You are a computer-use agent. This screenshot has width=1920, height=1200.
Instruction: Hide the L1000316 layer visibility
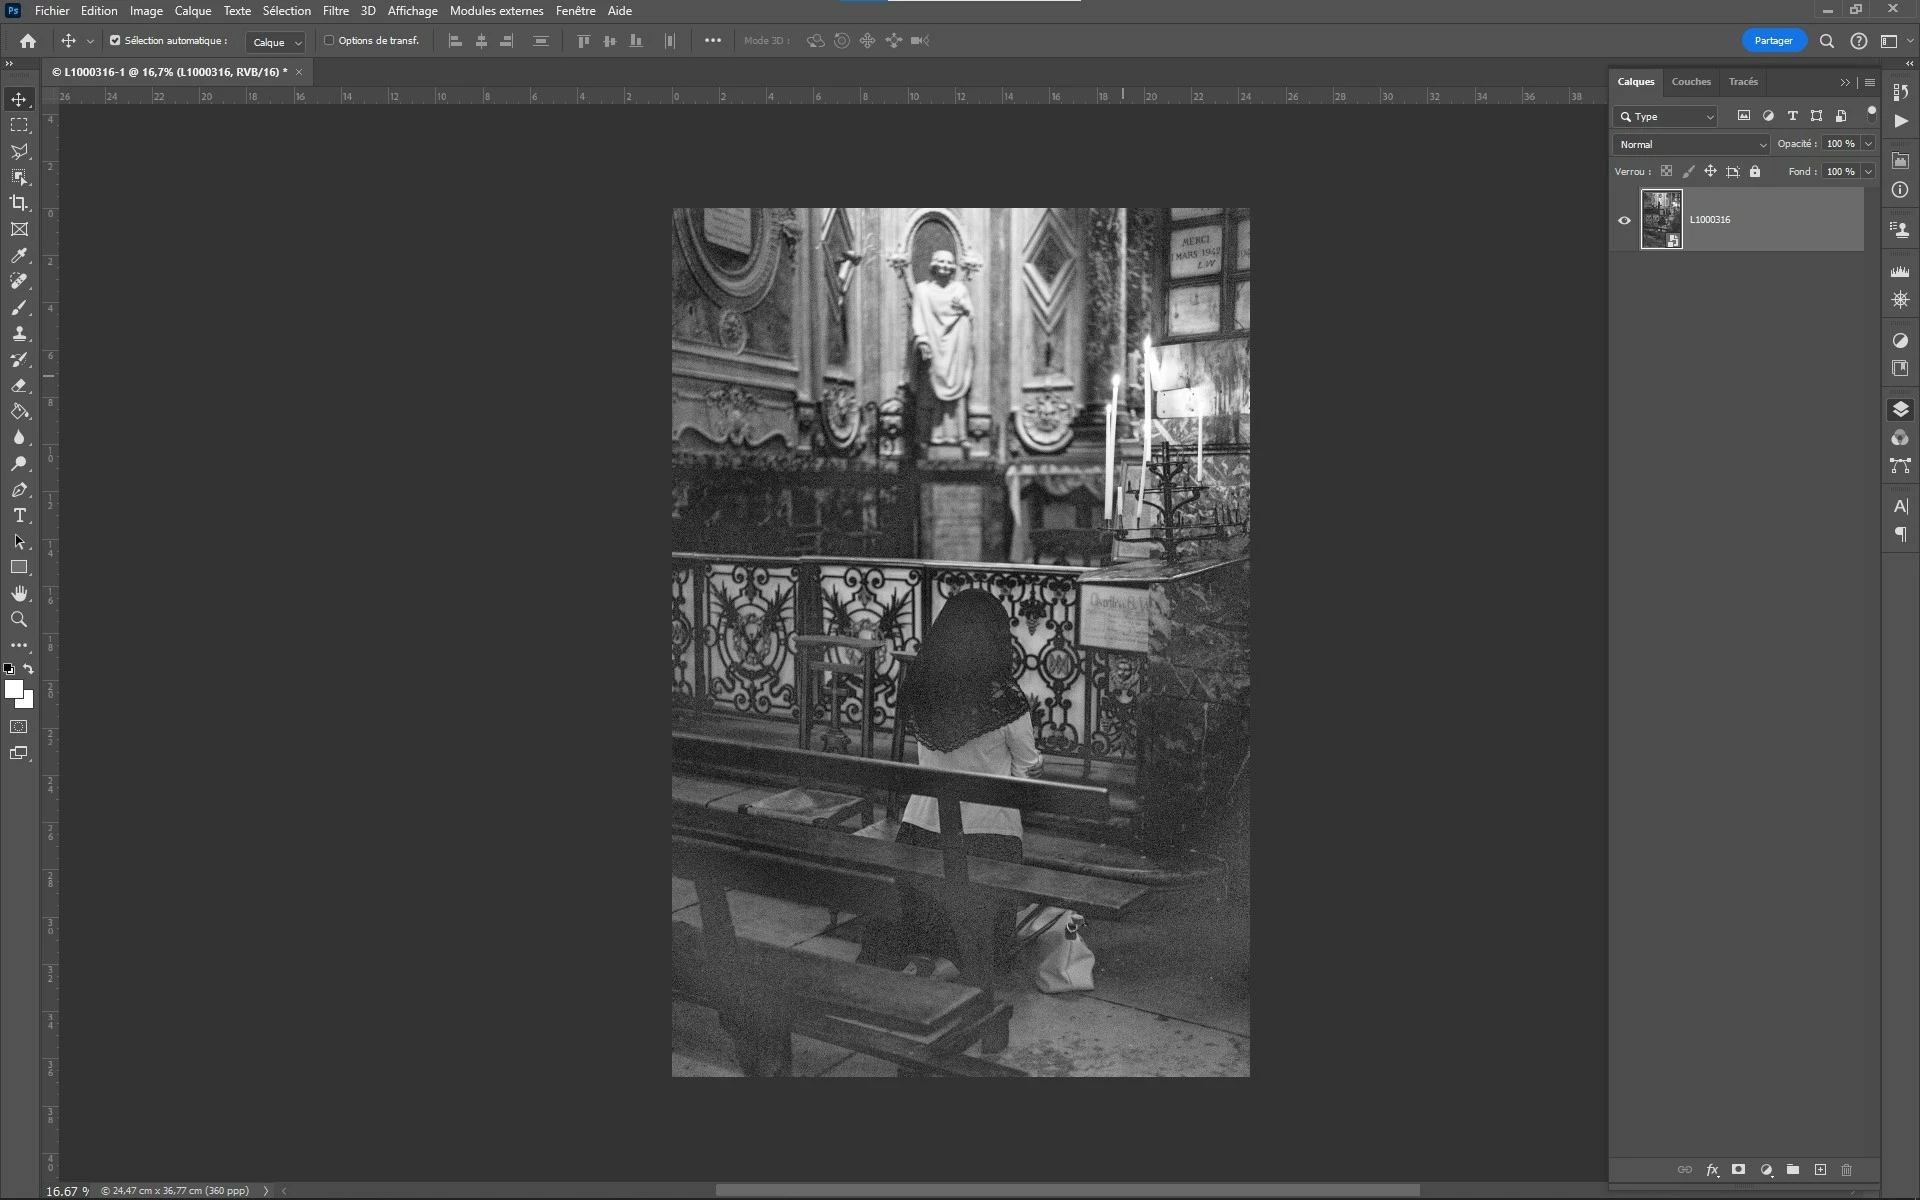point(1624,220)
